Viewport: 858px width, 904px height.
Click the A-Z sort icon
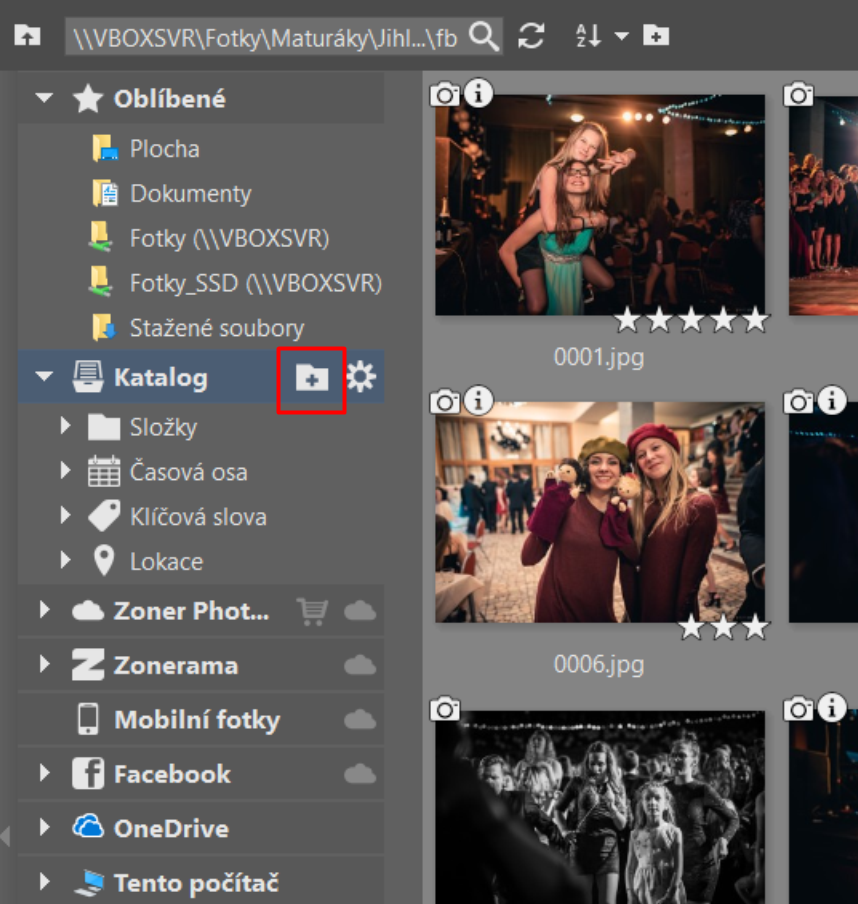(588, 36)
